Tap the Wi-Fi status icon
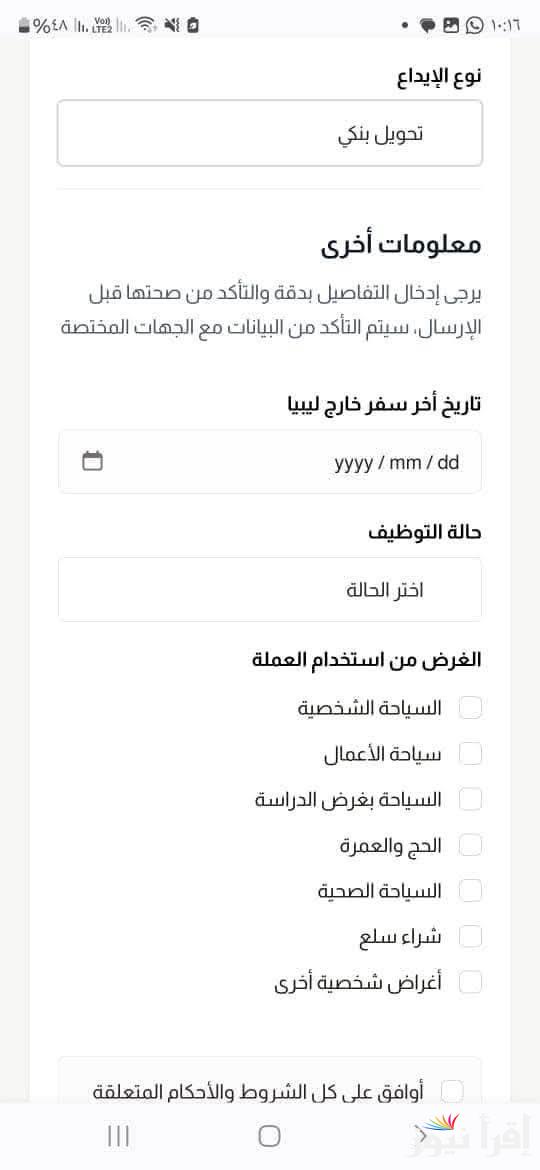 pos(148,25)
